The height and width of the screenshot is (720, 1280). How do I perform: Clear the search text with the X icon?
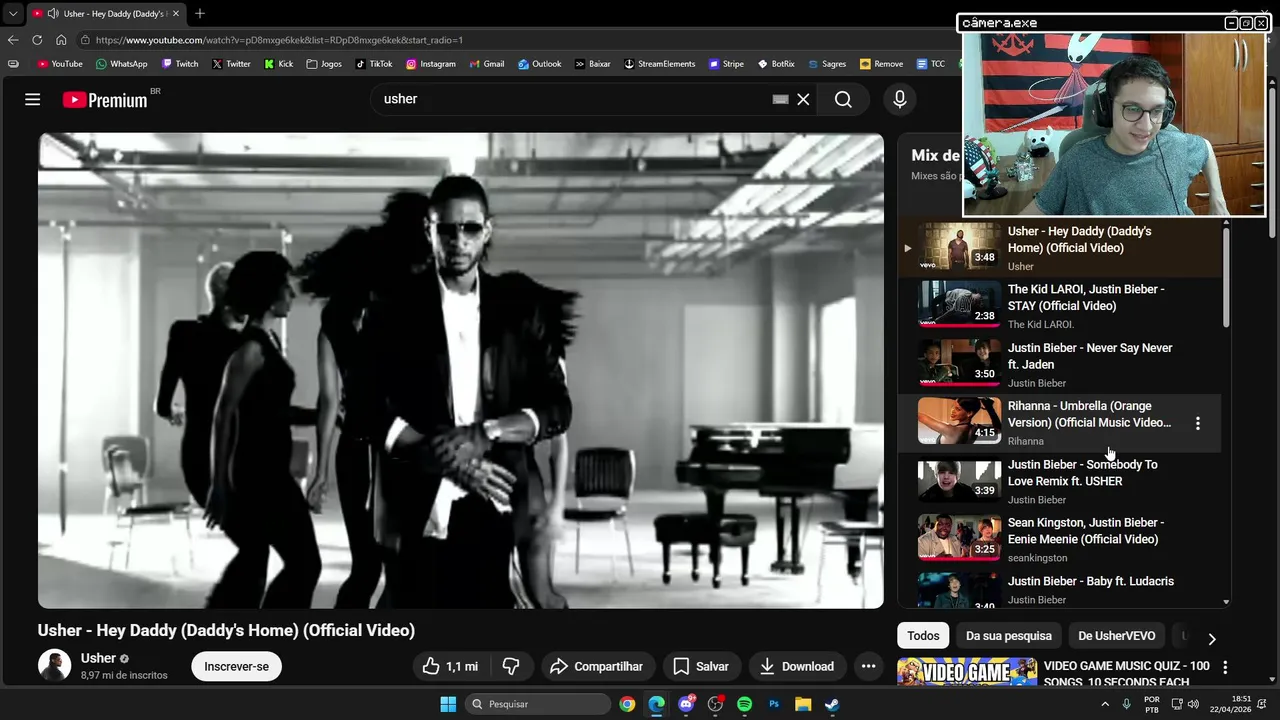pyautogui.click(x=803, y=99)
